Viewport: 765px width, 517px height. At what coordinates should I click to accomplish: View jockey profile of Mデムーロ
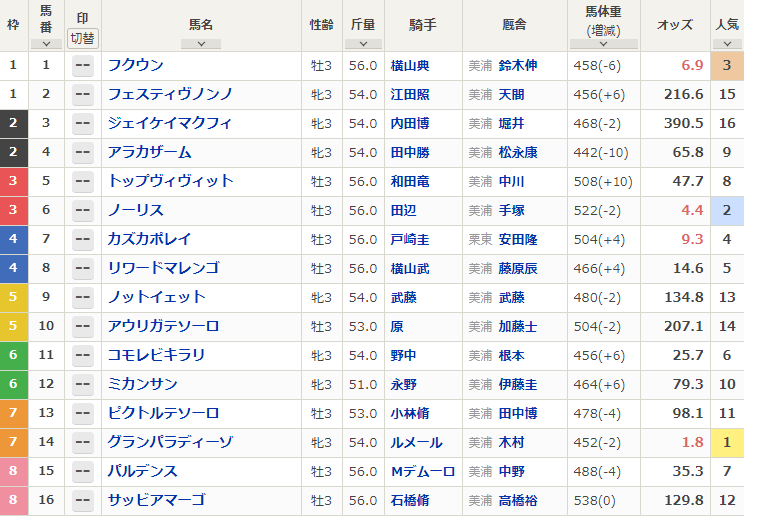tap(422, 472)
